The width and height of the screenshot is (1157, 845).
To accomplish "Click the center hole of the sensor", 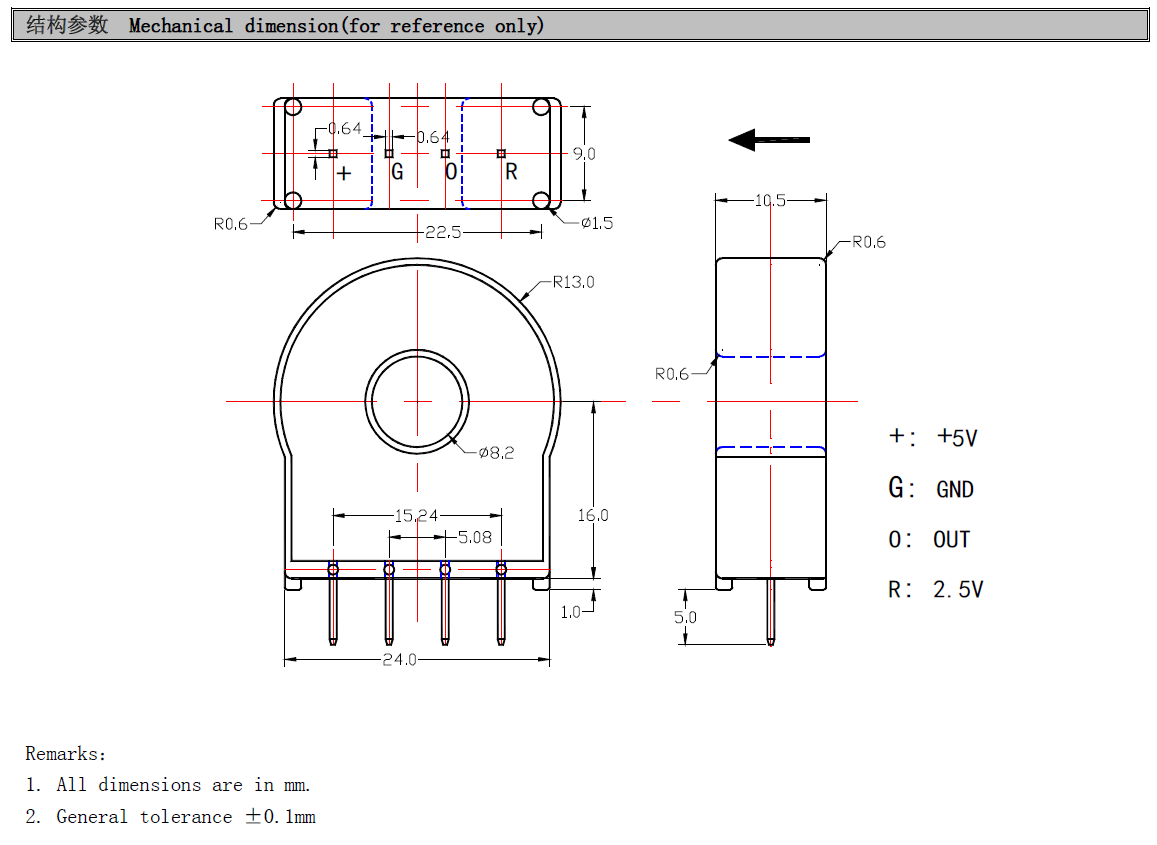I will click(417, 401).
